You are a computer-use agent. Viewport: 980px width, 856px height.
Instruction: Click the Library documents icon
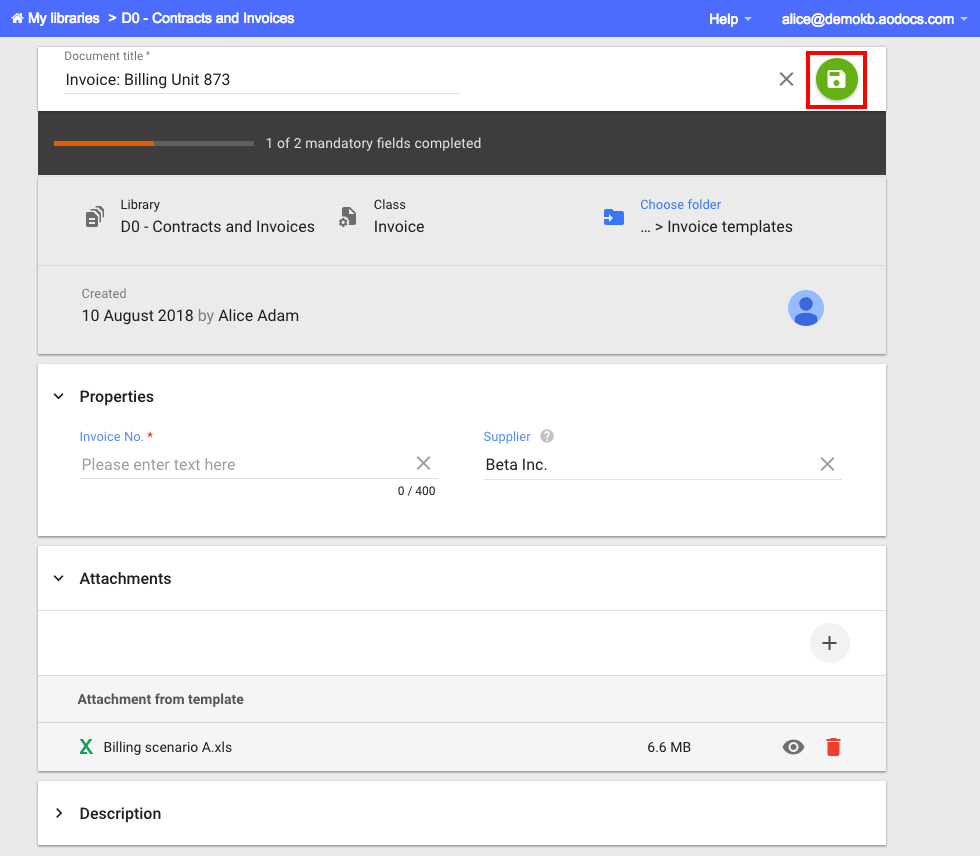(x=95, y=217)
